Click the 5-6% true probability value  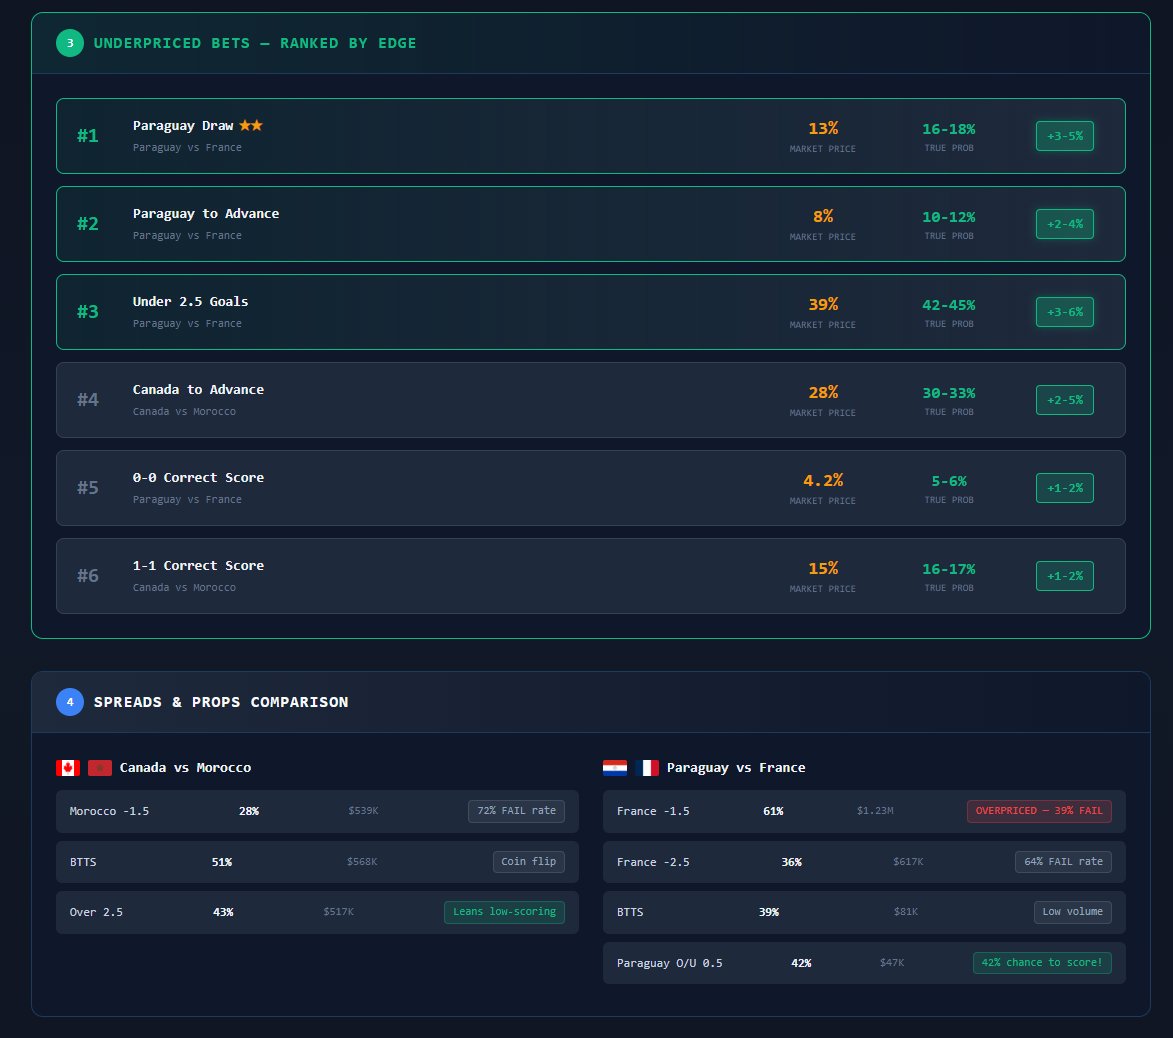949,481
